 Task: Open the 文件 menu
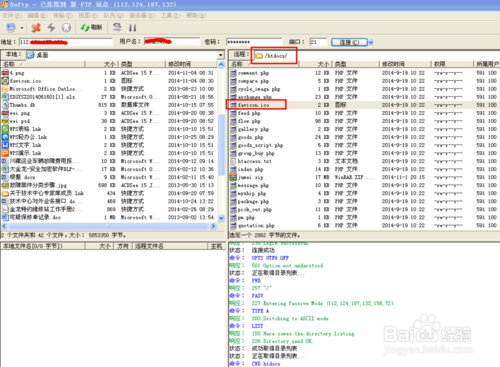click(12, 16)
